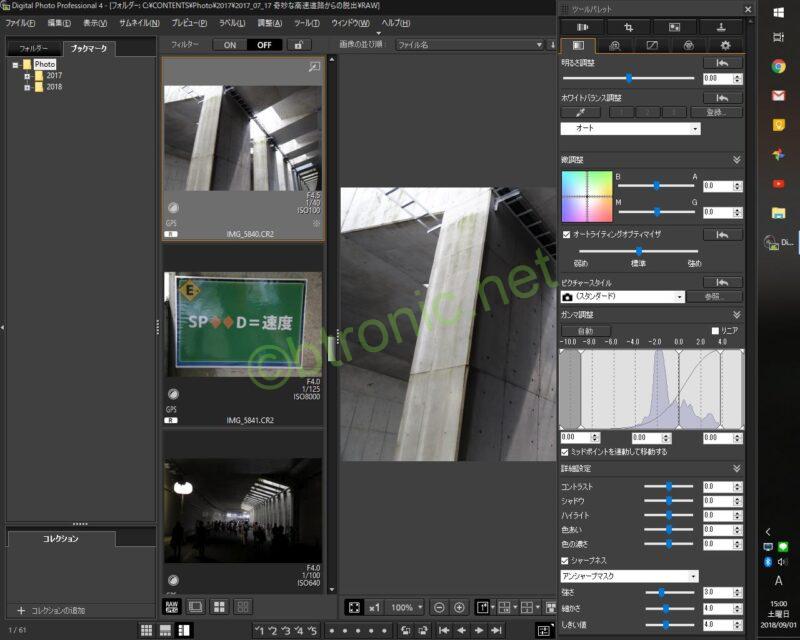Image resolution: width=800 pixels, height=640 pixels.
Task: Open the color adjustment circles palette
Action: click(688, 45)
